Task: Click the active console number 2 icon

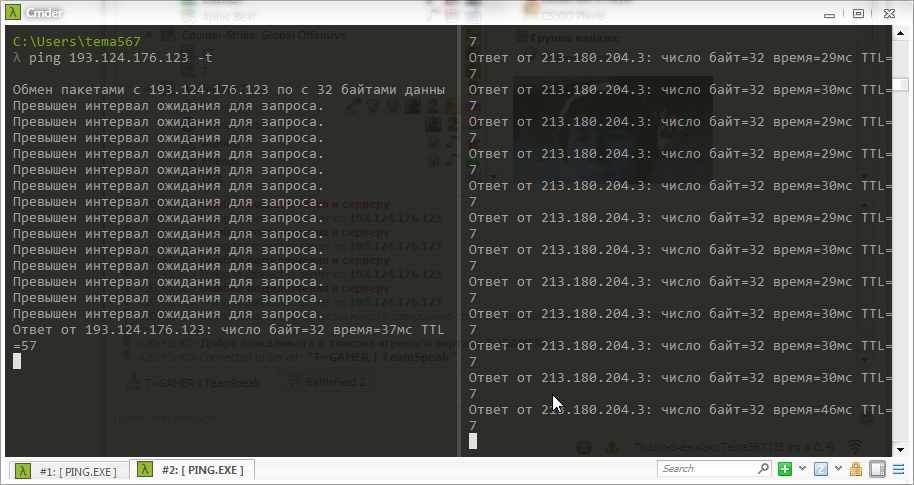Action: 820,469
